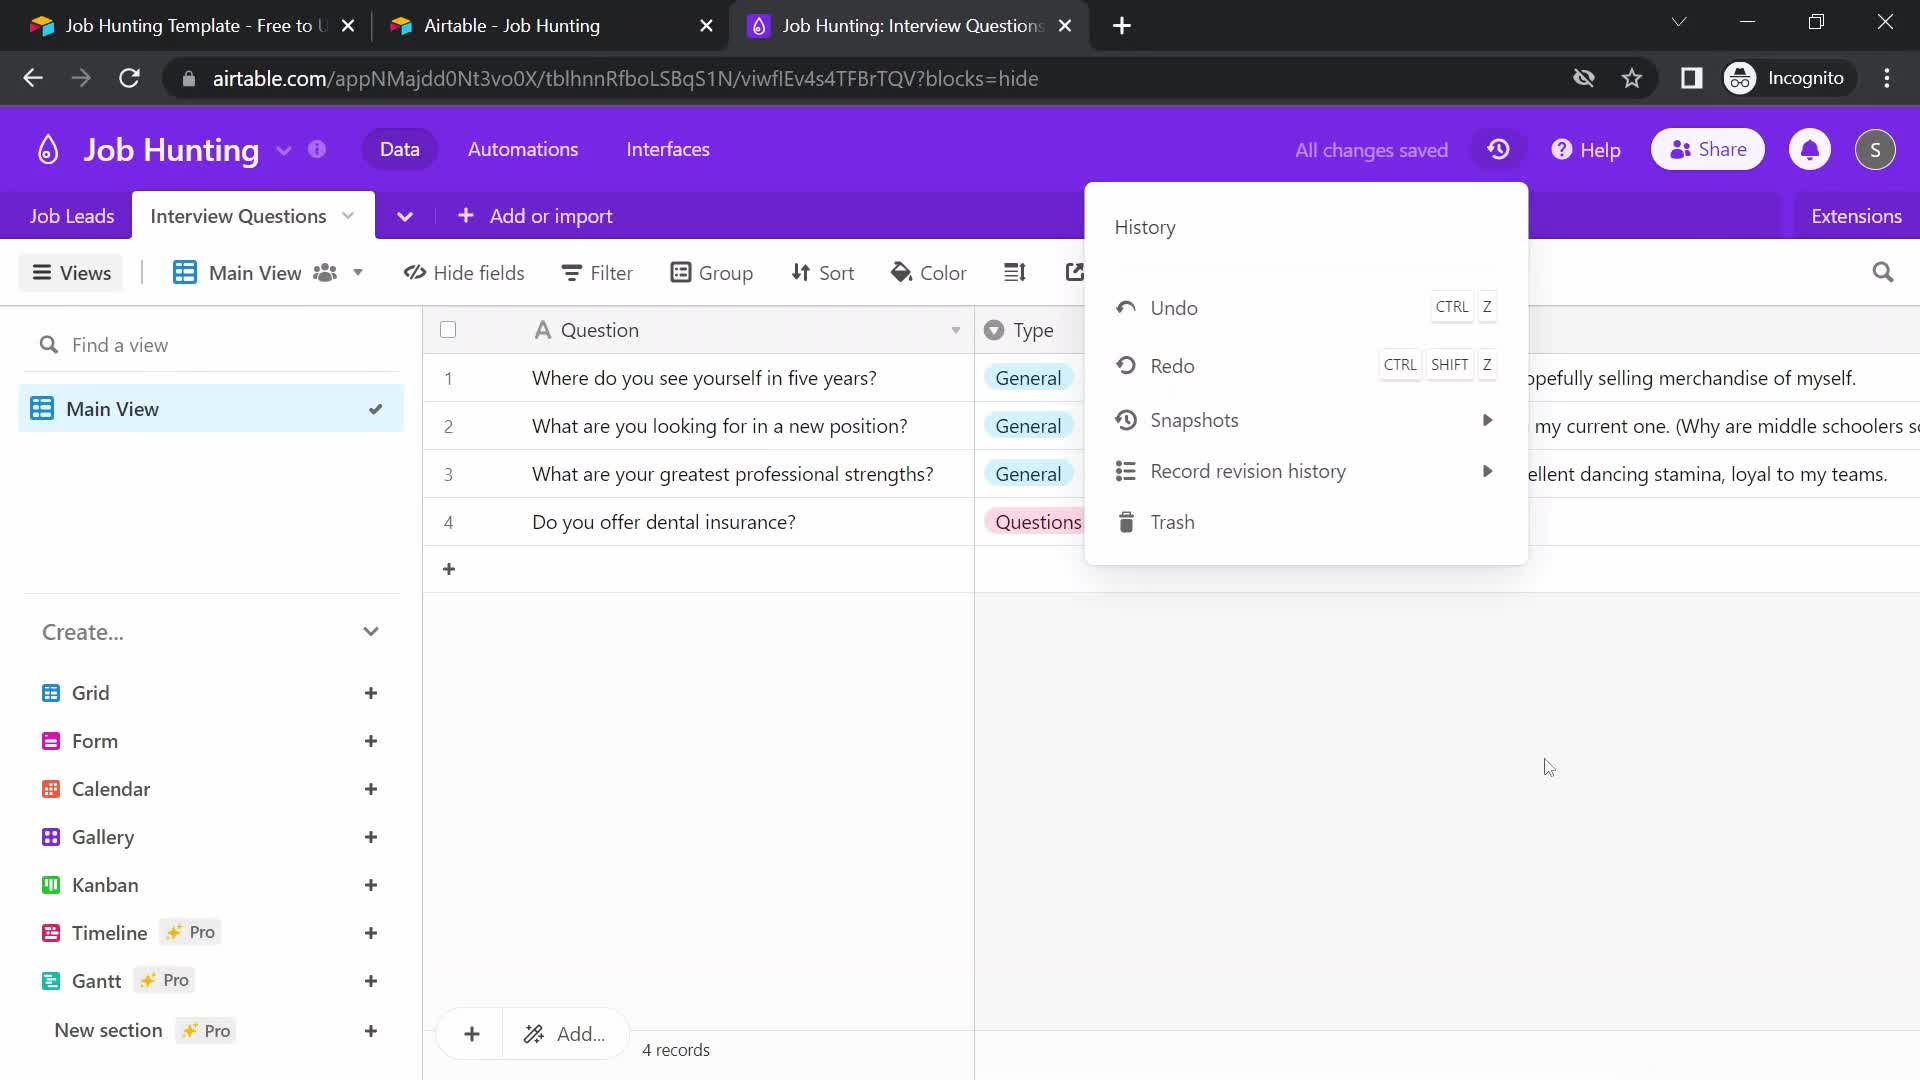Open the Trash in history panel
This screenshot has width=1920, height=1080.
click(1174, 521)
